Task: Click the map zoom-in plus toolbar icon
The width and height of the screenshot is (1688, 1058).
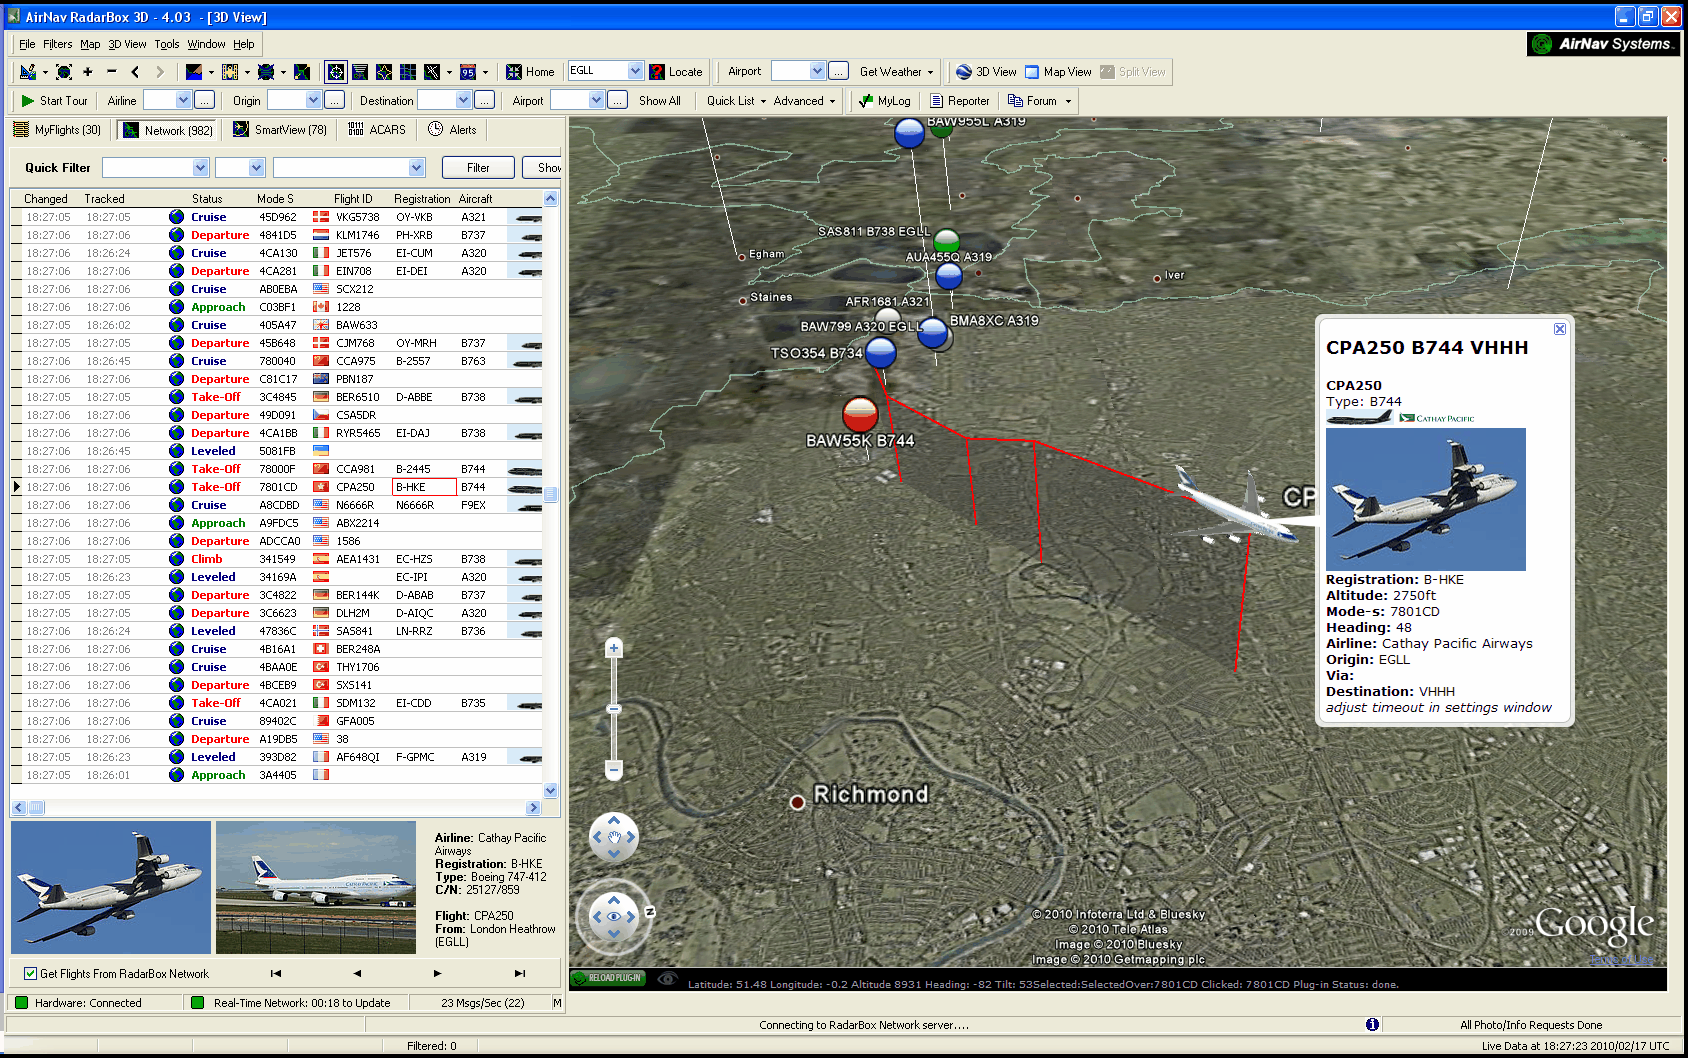Action: coord(88,72)
